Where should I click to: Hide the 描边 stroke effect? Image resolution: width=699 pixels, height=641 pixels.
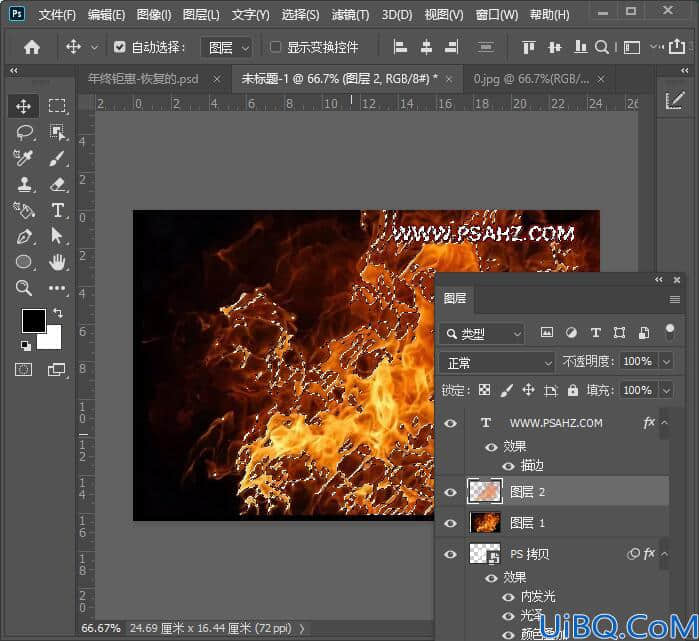pos(508,466)
